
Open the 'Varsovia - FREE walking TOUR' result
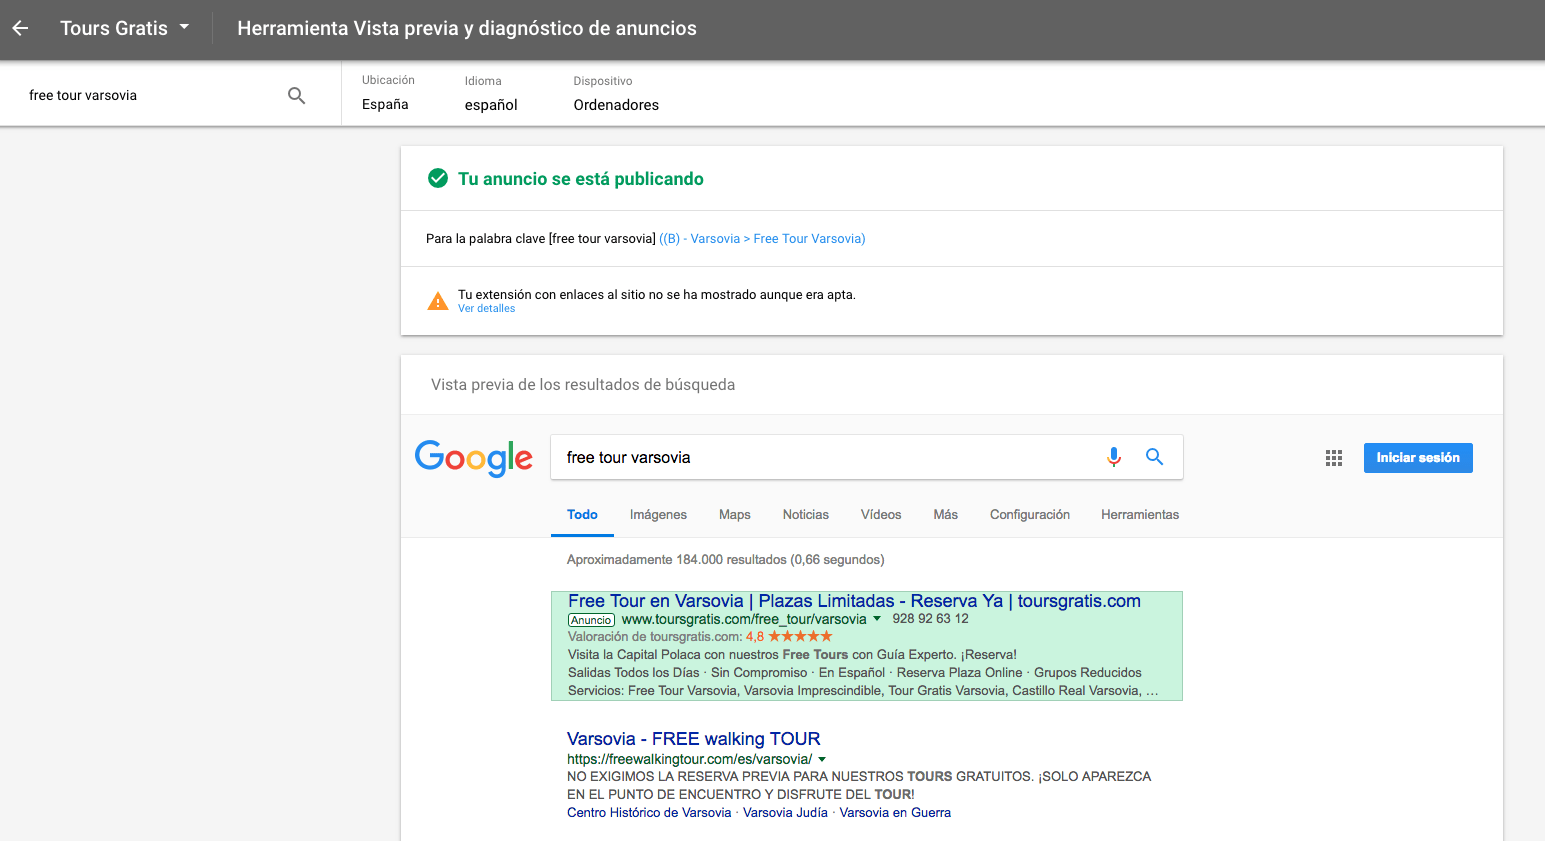coord(693,739)
